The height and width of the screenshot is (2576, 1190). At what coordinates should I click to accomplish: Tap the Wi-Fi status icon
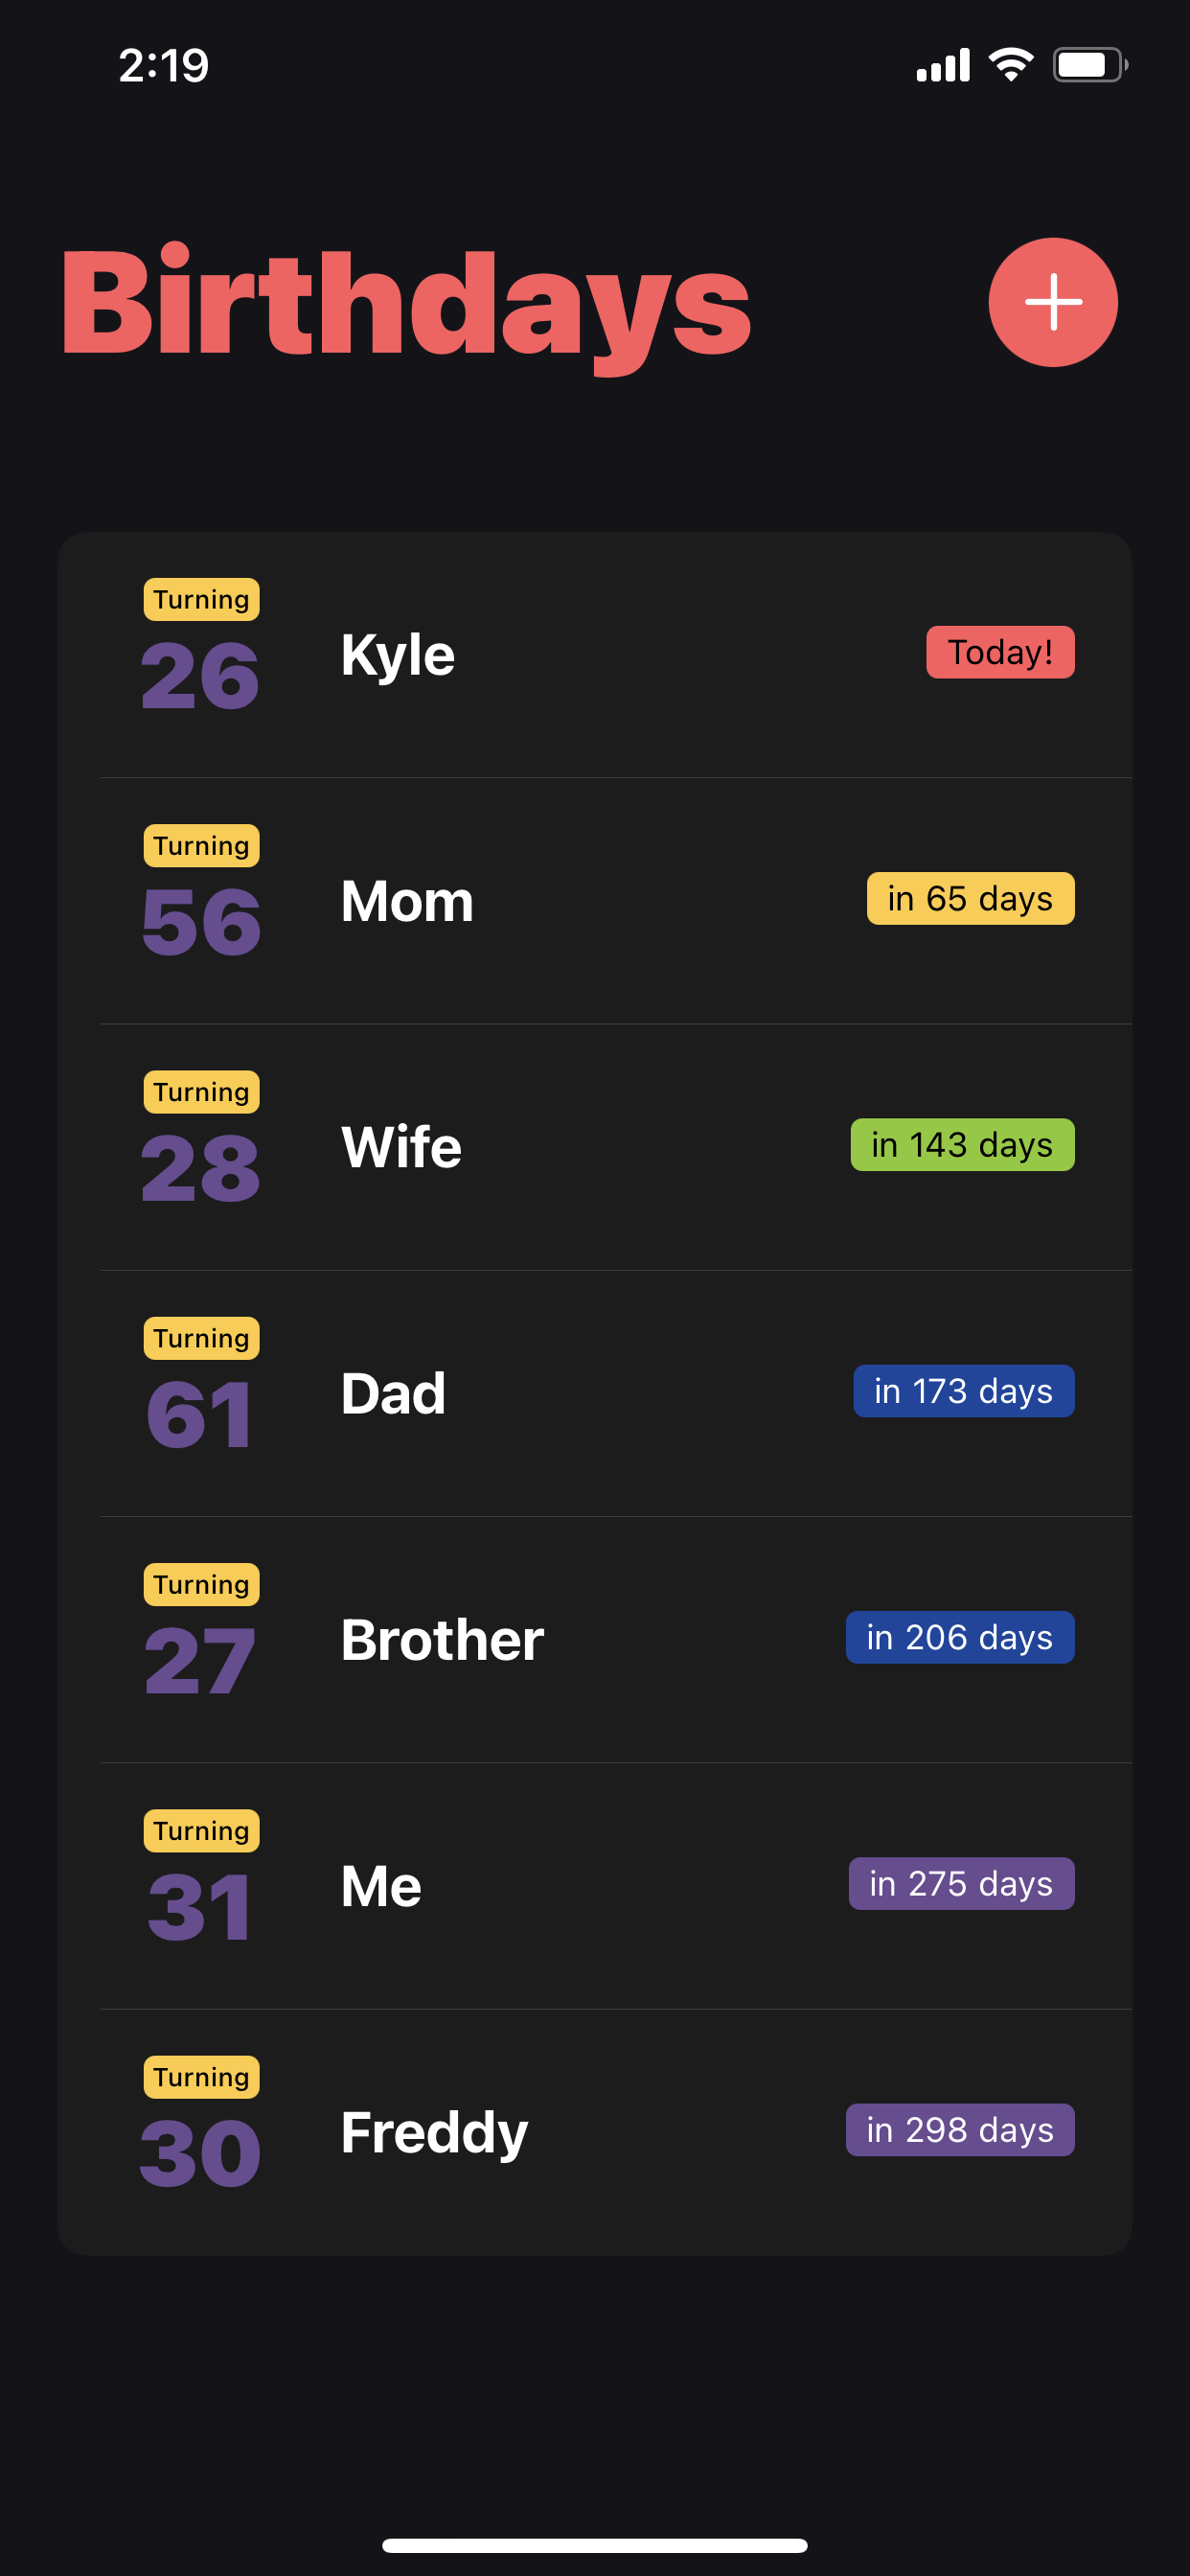[x=1011, y=65]
